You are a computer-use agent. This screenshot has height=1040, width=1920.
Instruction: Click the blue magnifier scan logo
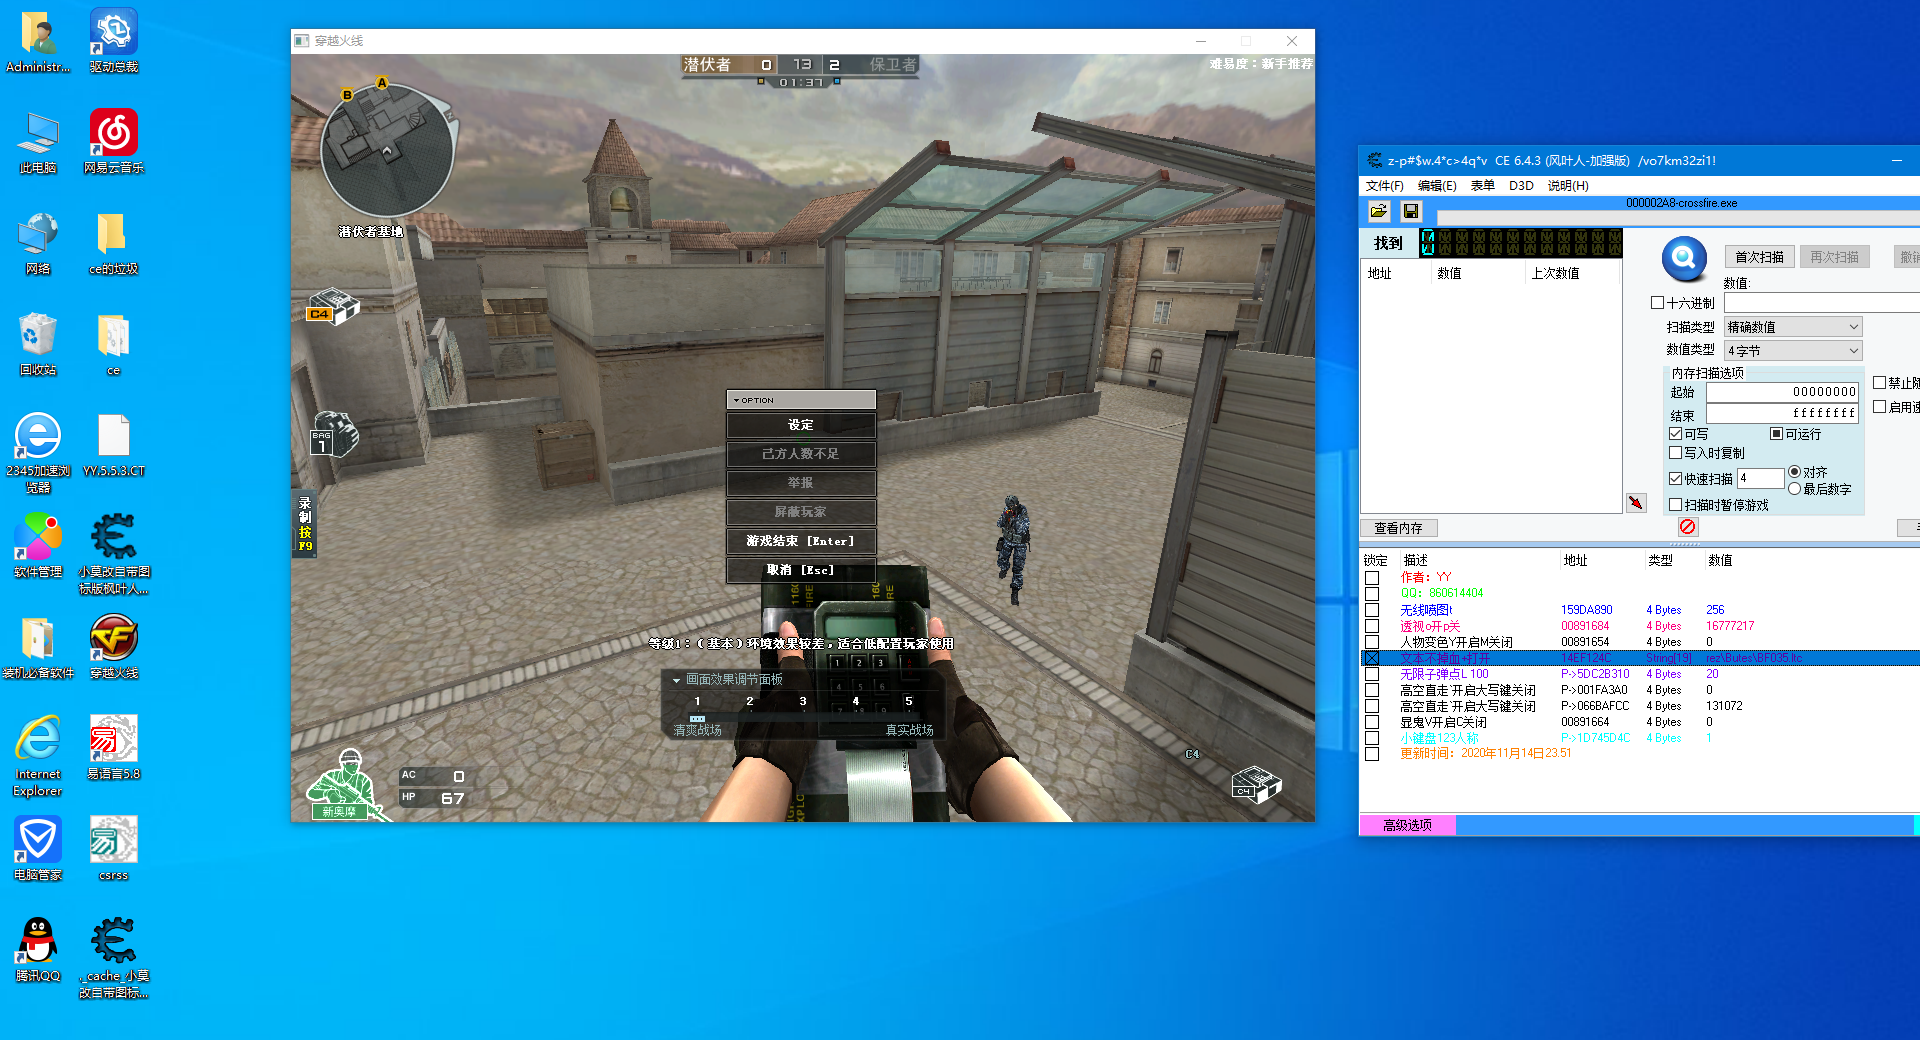1684,259
